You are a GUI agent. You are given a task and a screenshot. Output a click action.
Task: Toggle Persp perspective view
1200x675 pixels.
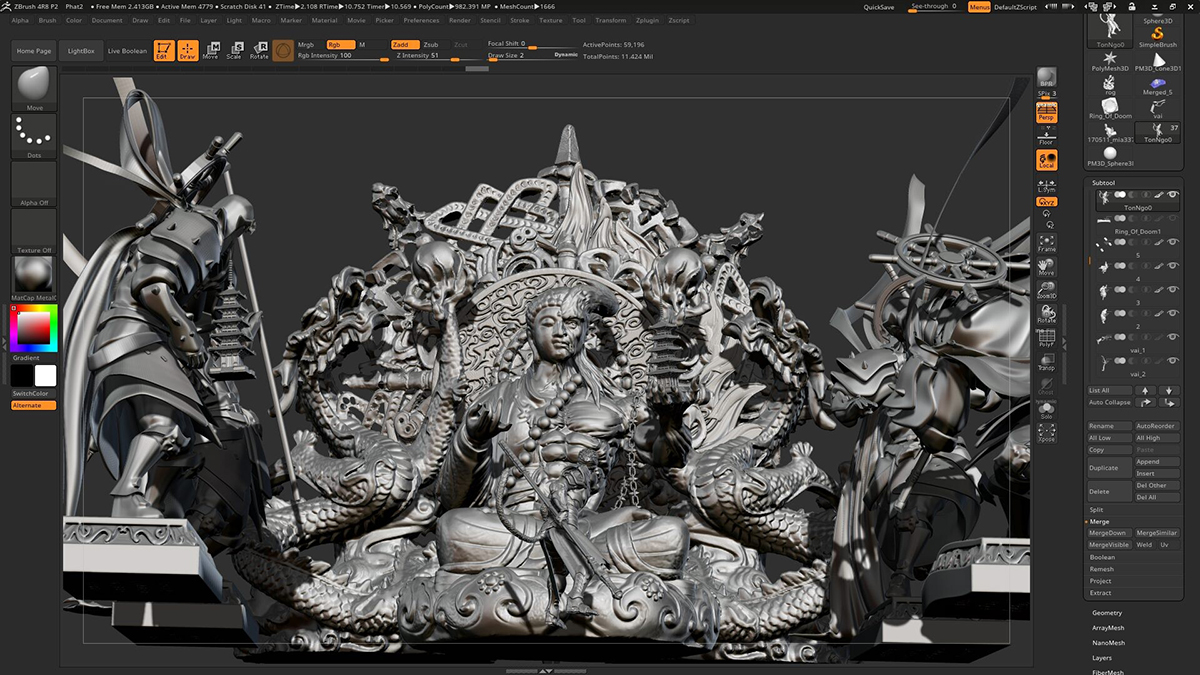(x=1046, y=113)
